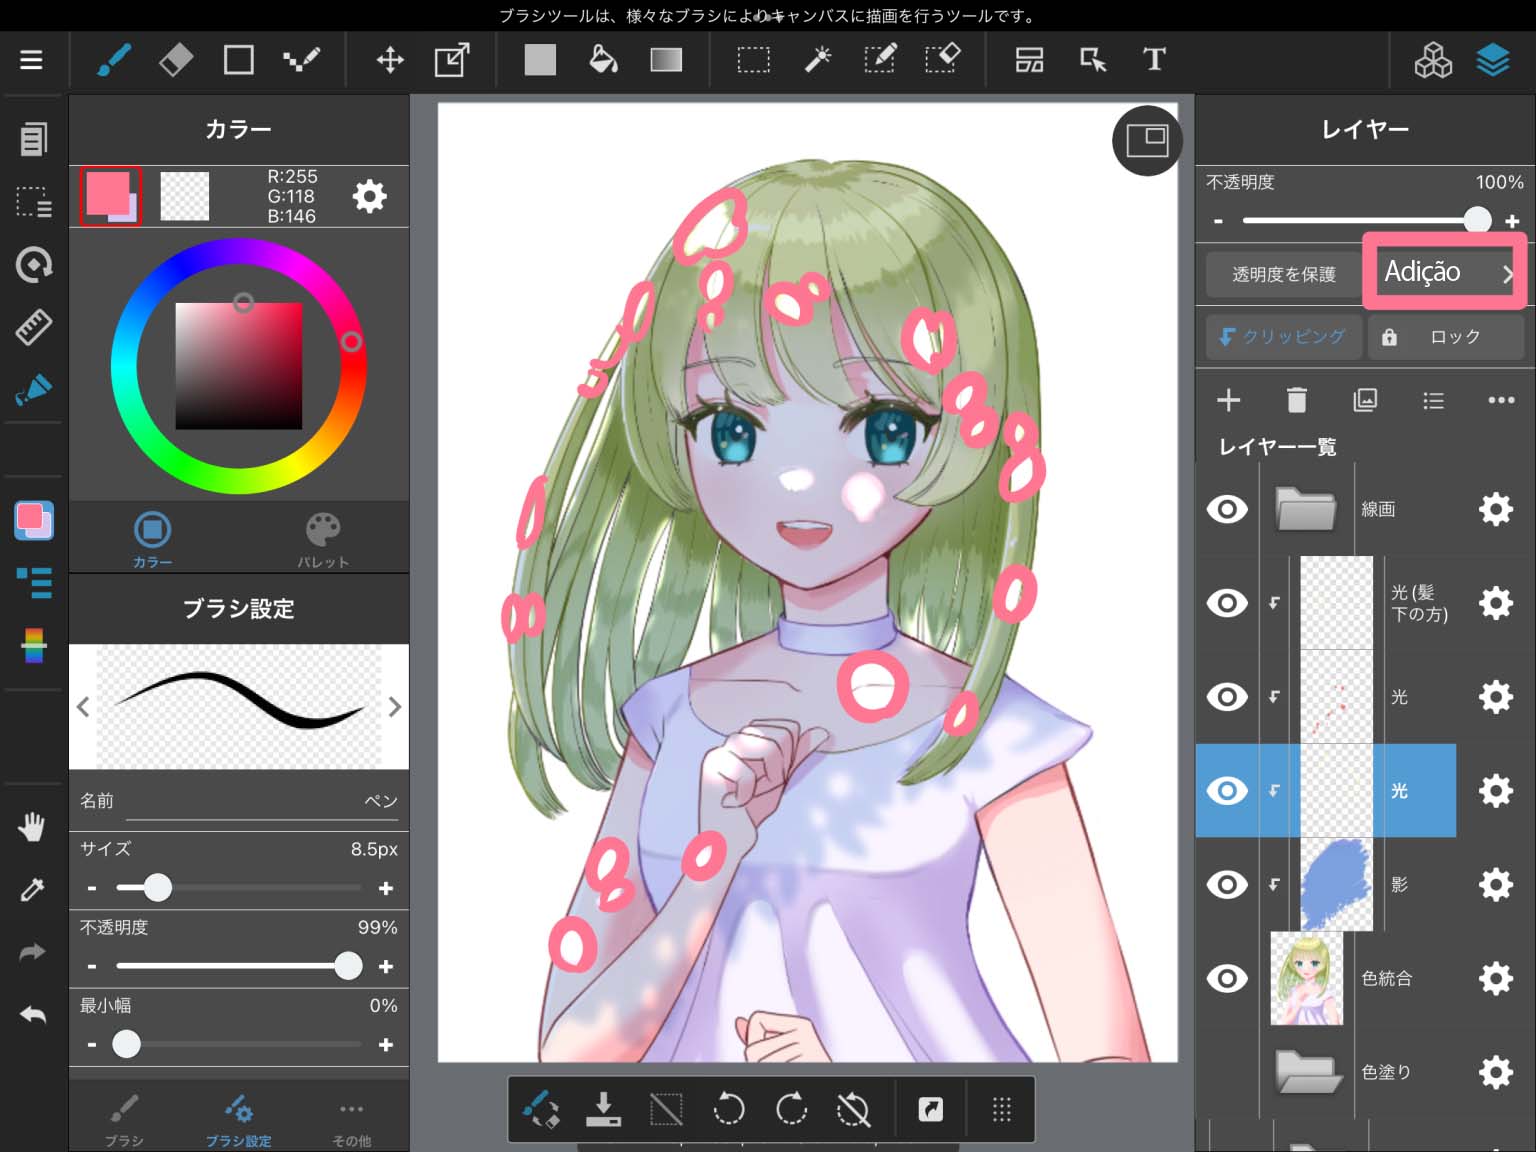Toggle the Layers panel icon
1536x1152 pixels.
[1493, 60]
